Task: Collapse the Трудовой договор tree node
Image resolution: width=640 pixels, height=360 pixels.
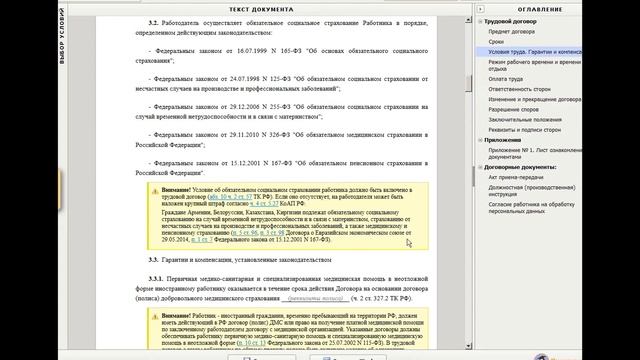Action: click(x=480, y=22)
